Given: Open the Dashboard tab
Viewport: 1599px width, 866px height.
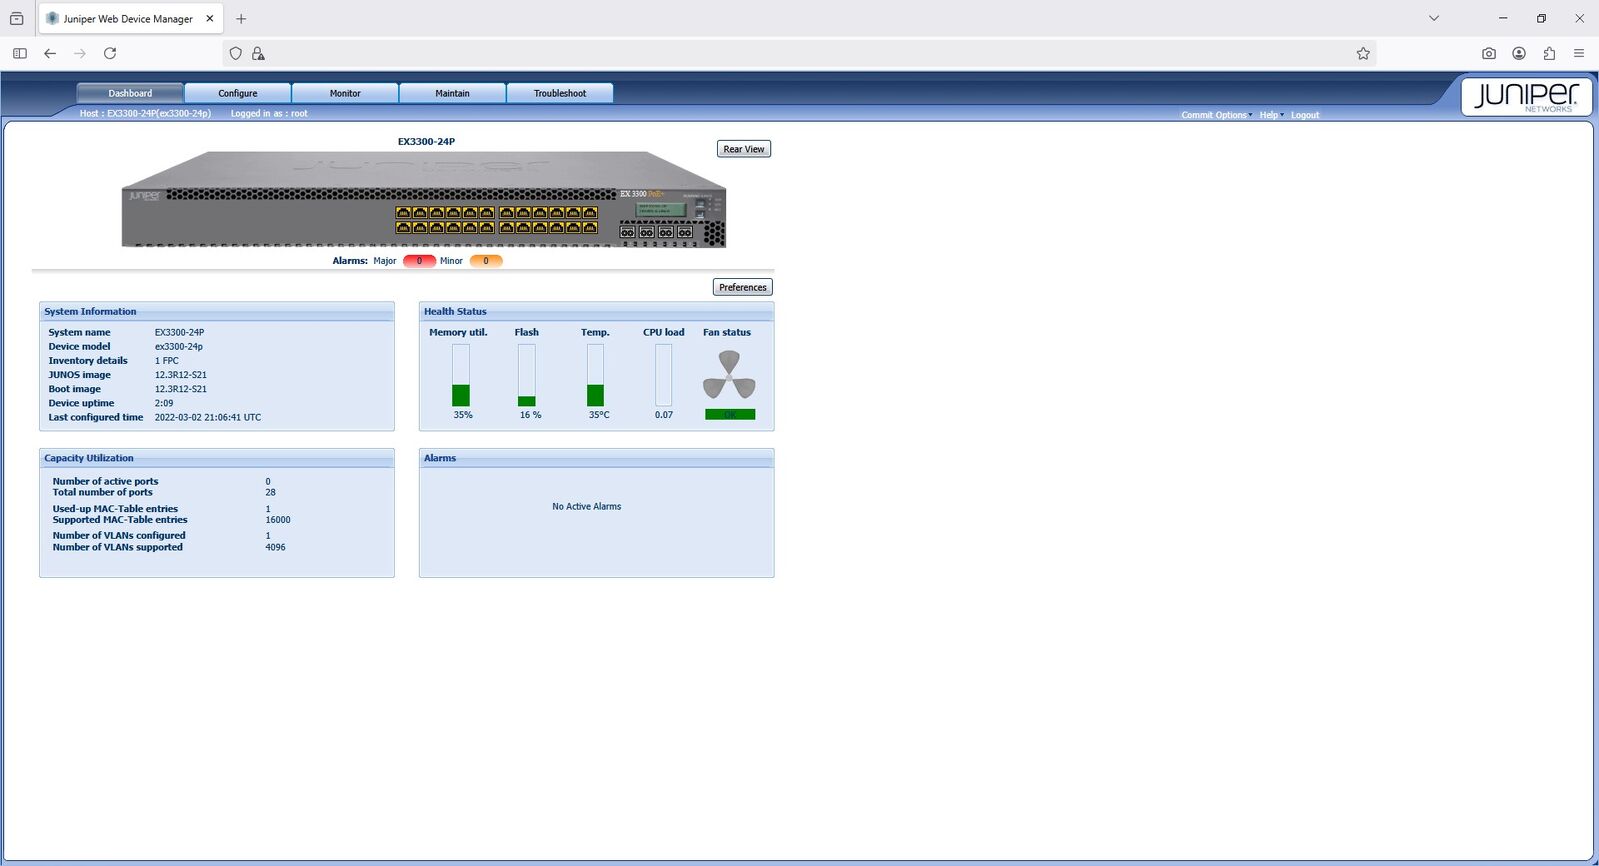Looking at the screenshot, I should (130, 93).
